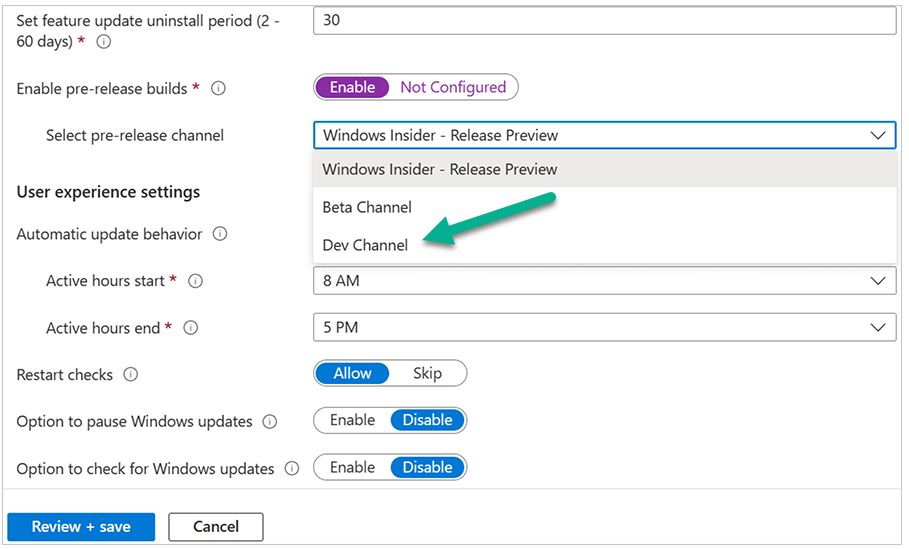909x549 pixels.
Task: Open info tooltip for feature update uninstall period
Action: (104, 42)
